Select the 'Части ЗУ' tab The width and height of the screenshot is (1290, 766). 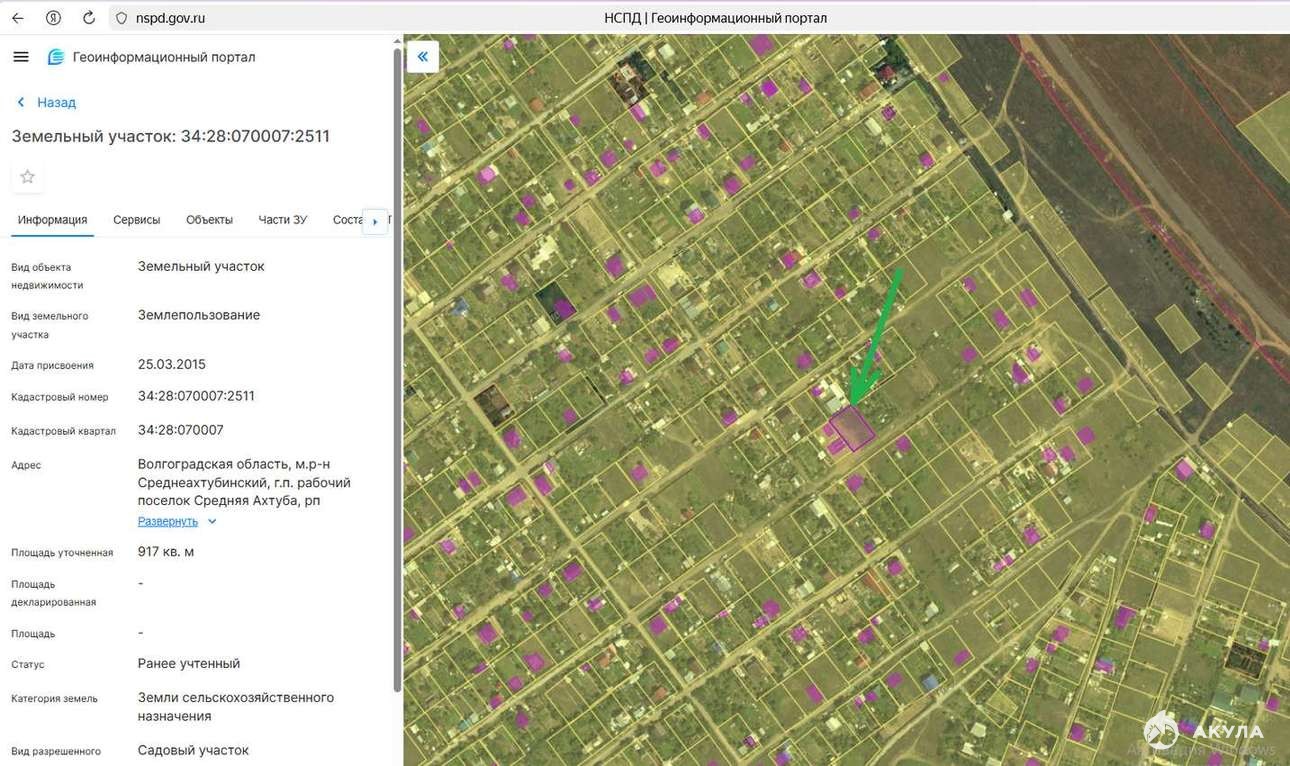(282, 220)
